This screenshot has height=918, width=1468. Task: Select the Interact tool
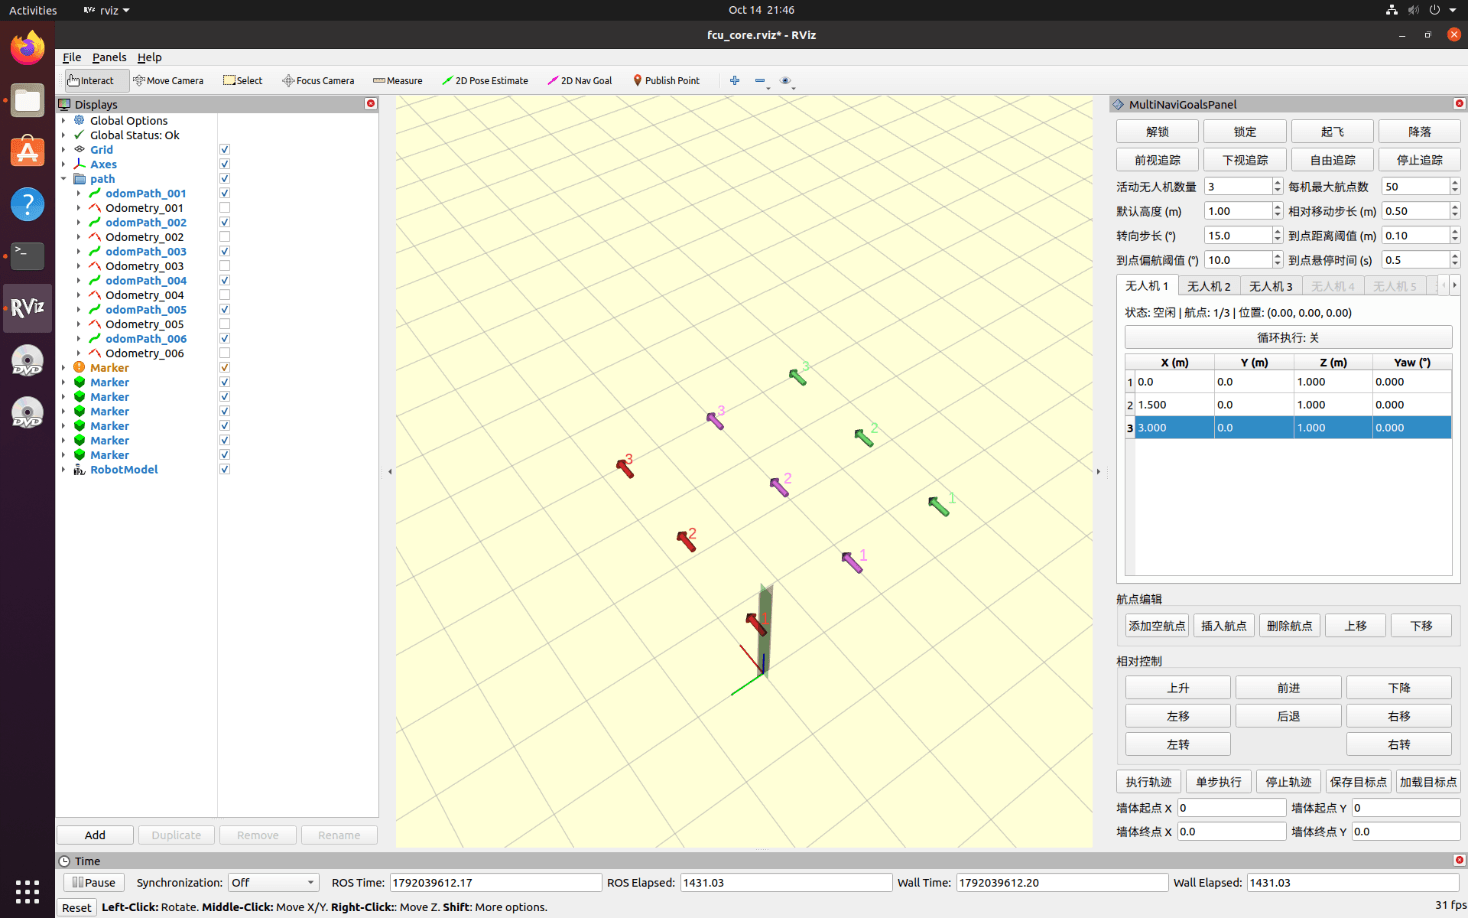91,81
